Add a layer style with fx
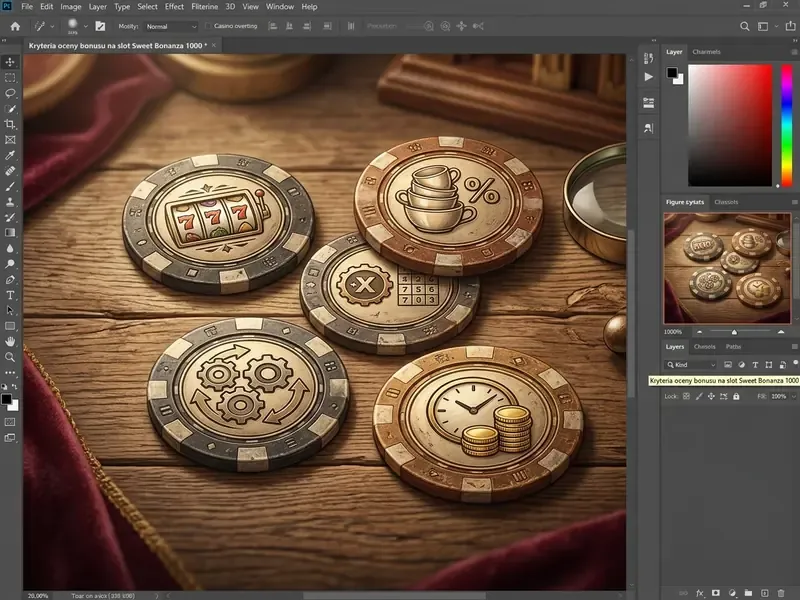800x600 pixels. (700, 593)
